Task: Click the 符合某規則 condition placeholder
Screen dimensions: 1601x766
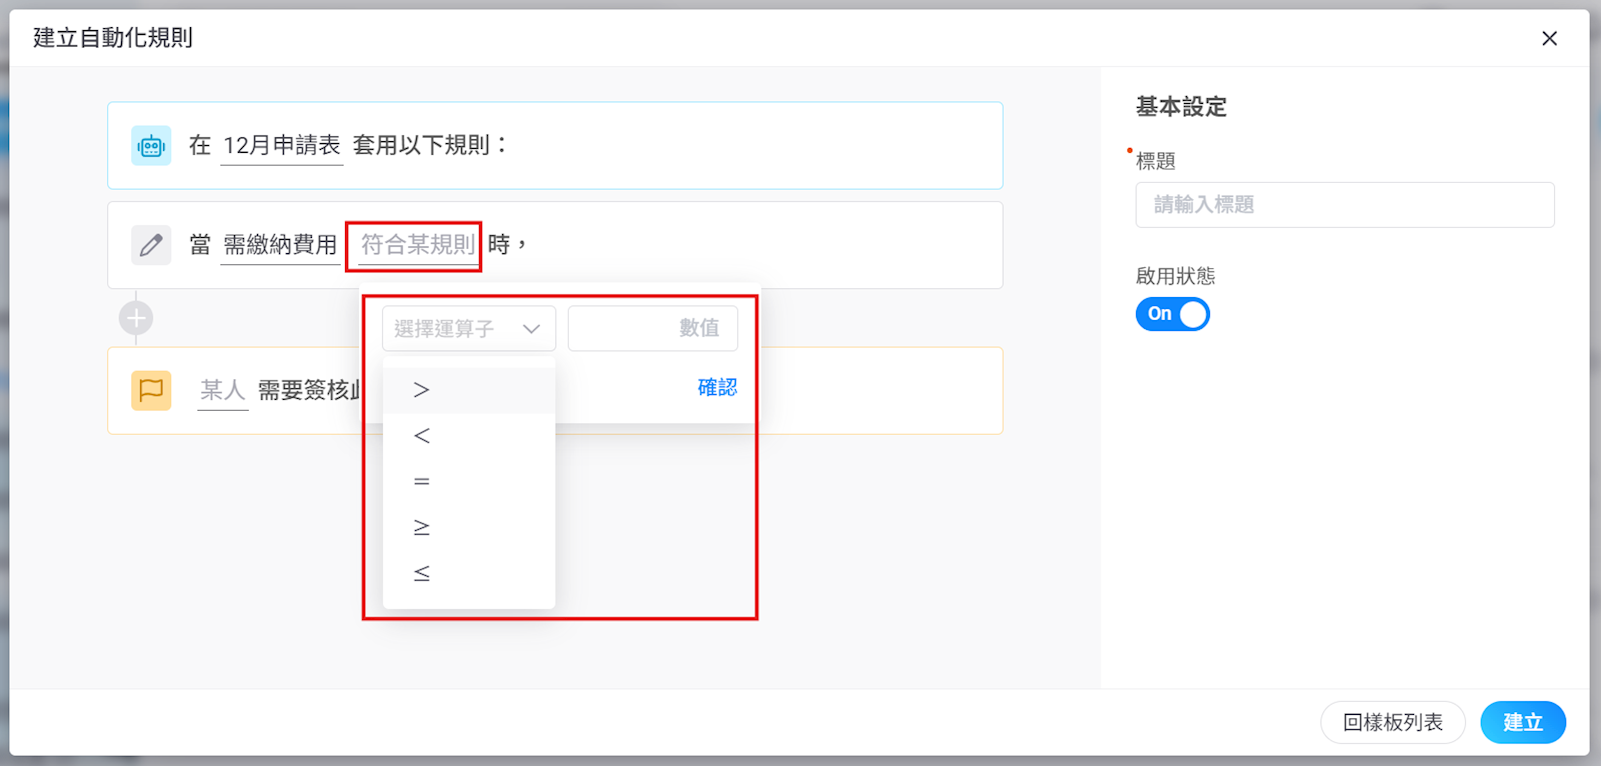Action: tap(417, 245)
